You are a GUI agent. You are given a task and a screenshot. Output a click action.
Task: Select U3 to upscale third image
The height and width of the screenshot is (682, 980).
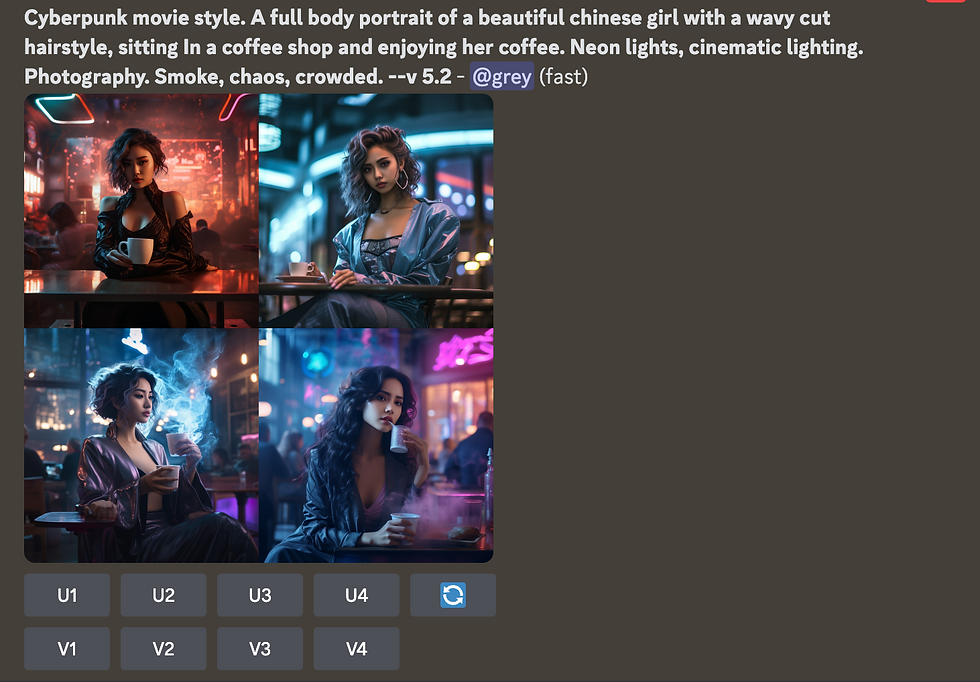[x=260, y=595]
